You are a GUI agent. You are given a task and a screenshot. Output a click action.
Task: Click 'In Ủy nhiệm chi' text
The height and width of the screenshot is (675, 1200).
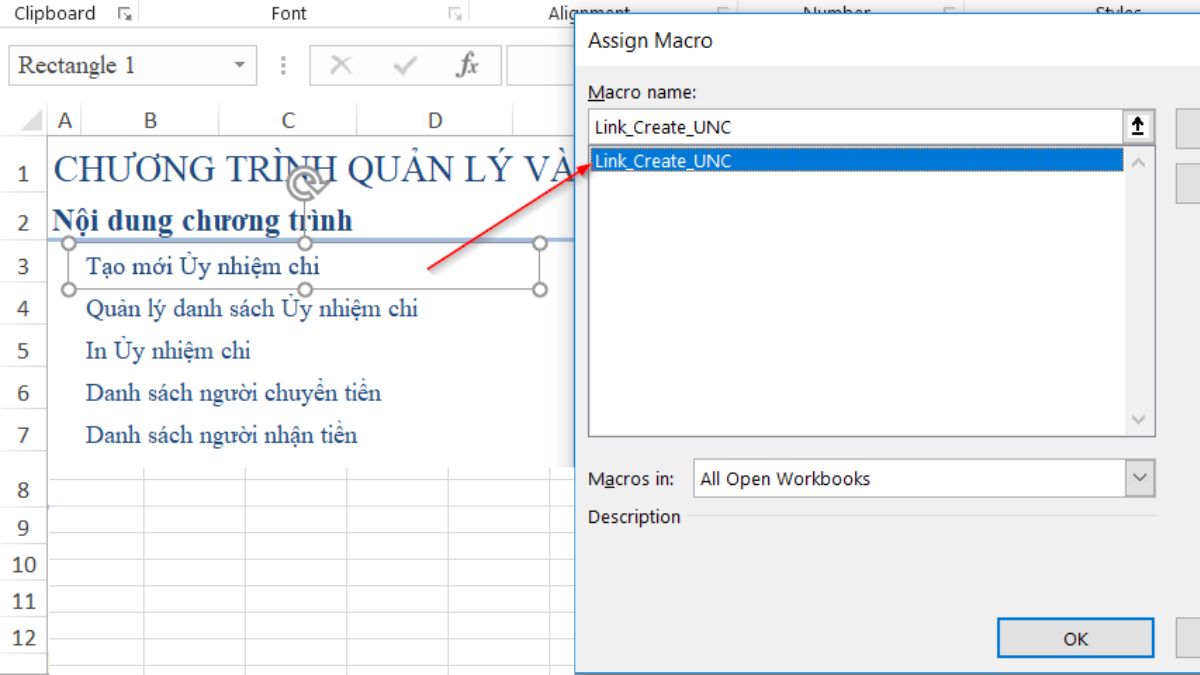(x=168, y=351)
